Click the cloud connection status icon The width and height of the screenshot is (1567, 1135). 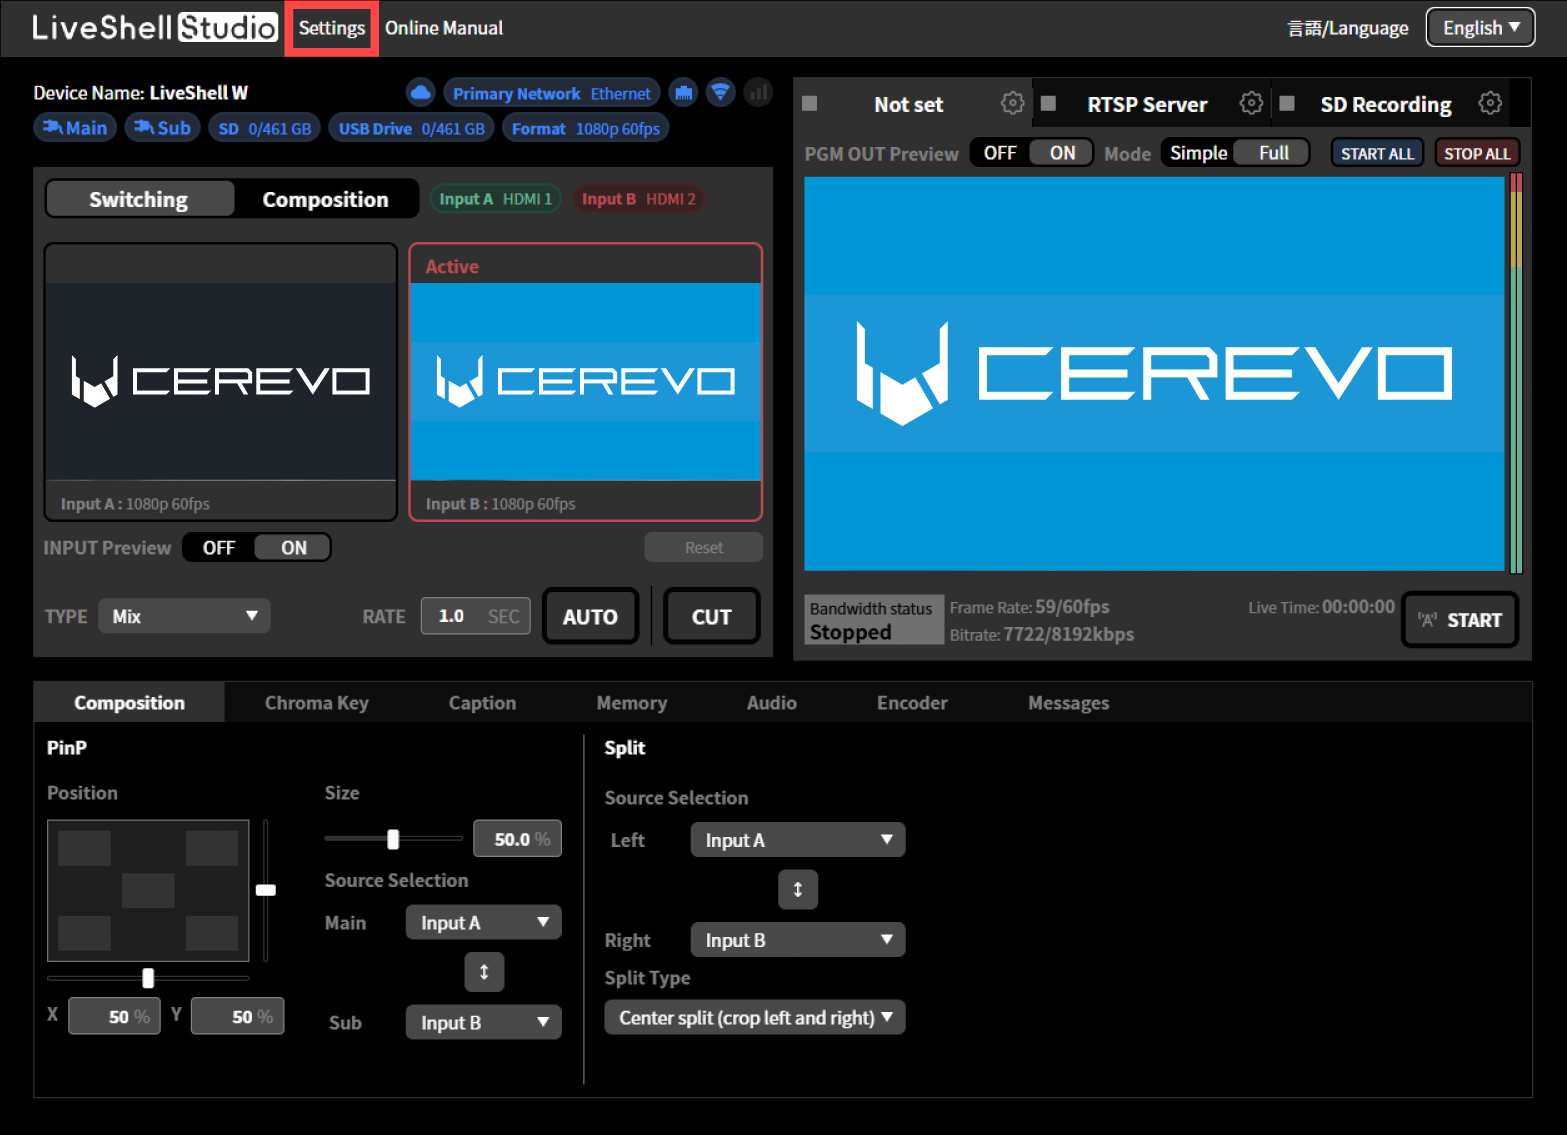(x=420, y=92)
